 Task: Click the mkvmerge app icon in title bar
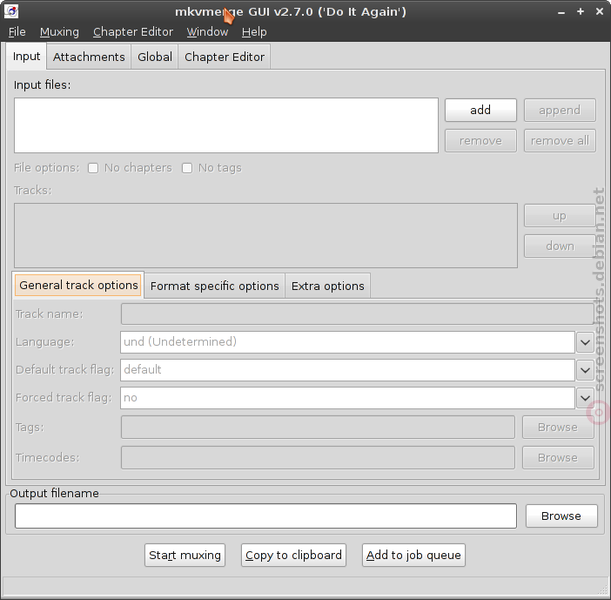(11, 11)
